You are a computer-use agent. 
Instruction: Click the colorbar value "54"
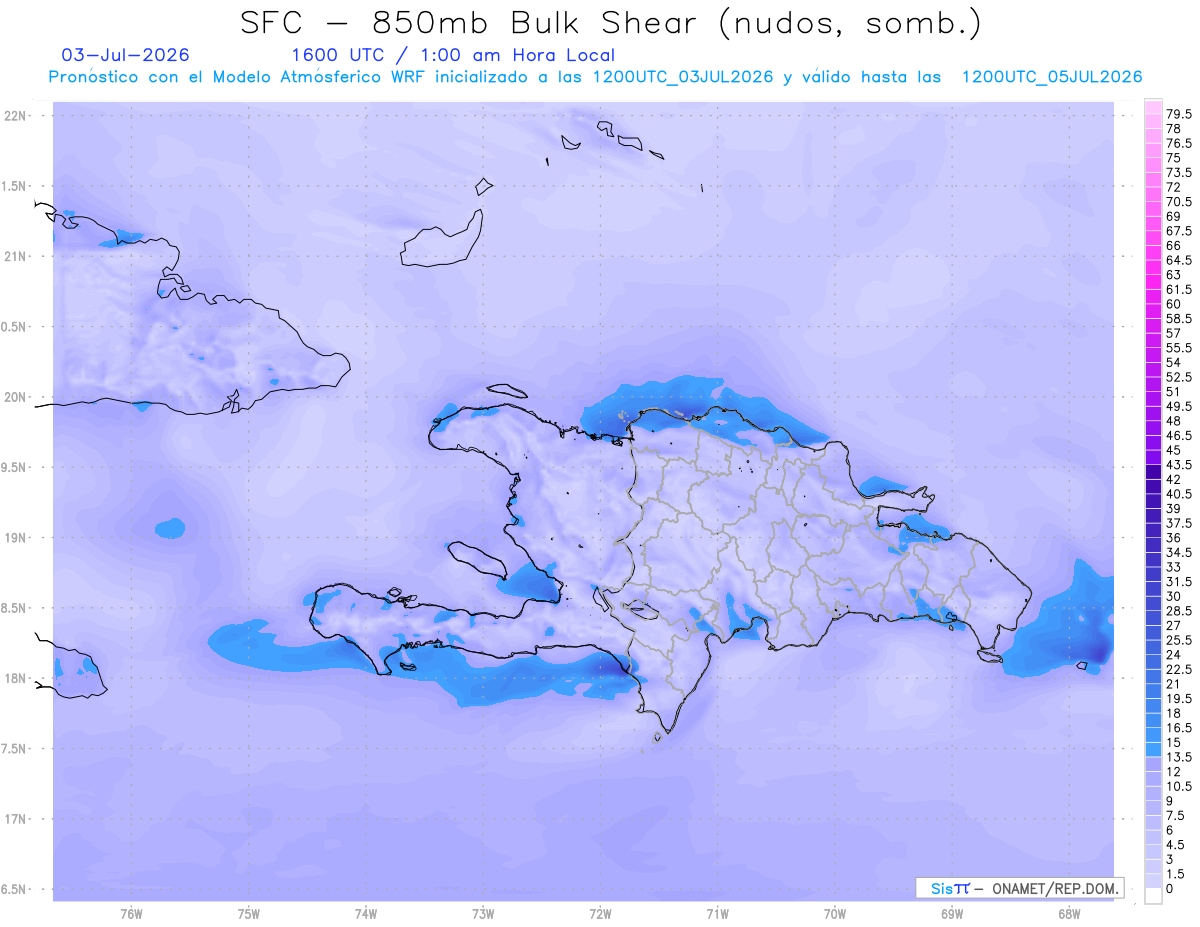pyautogui.click(x=1174, y=362)
